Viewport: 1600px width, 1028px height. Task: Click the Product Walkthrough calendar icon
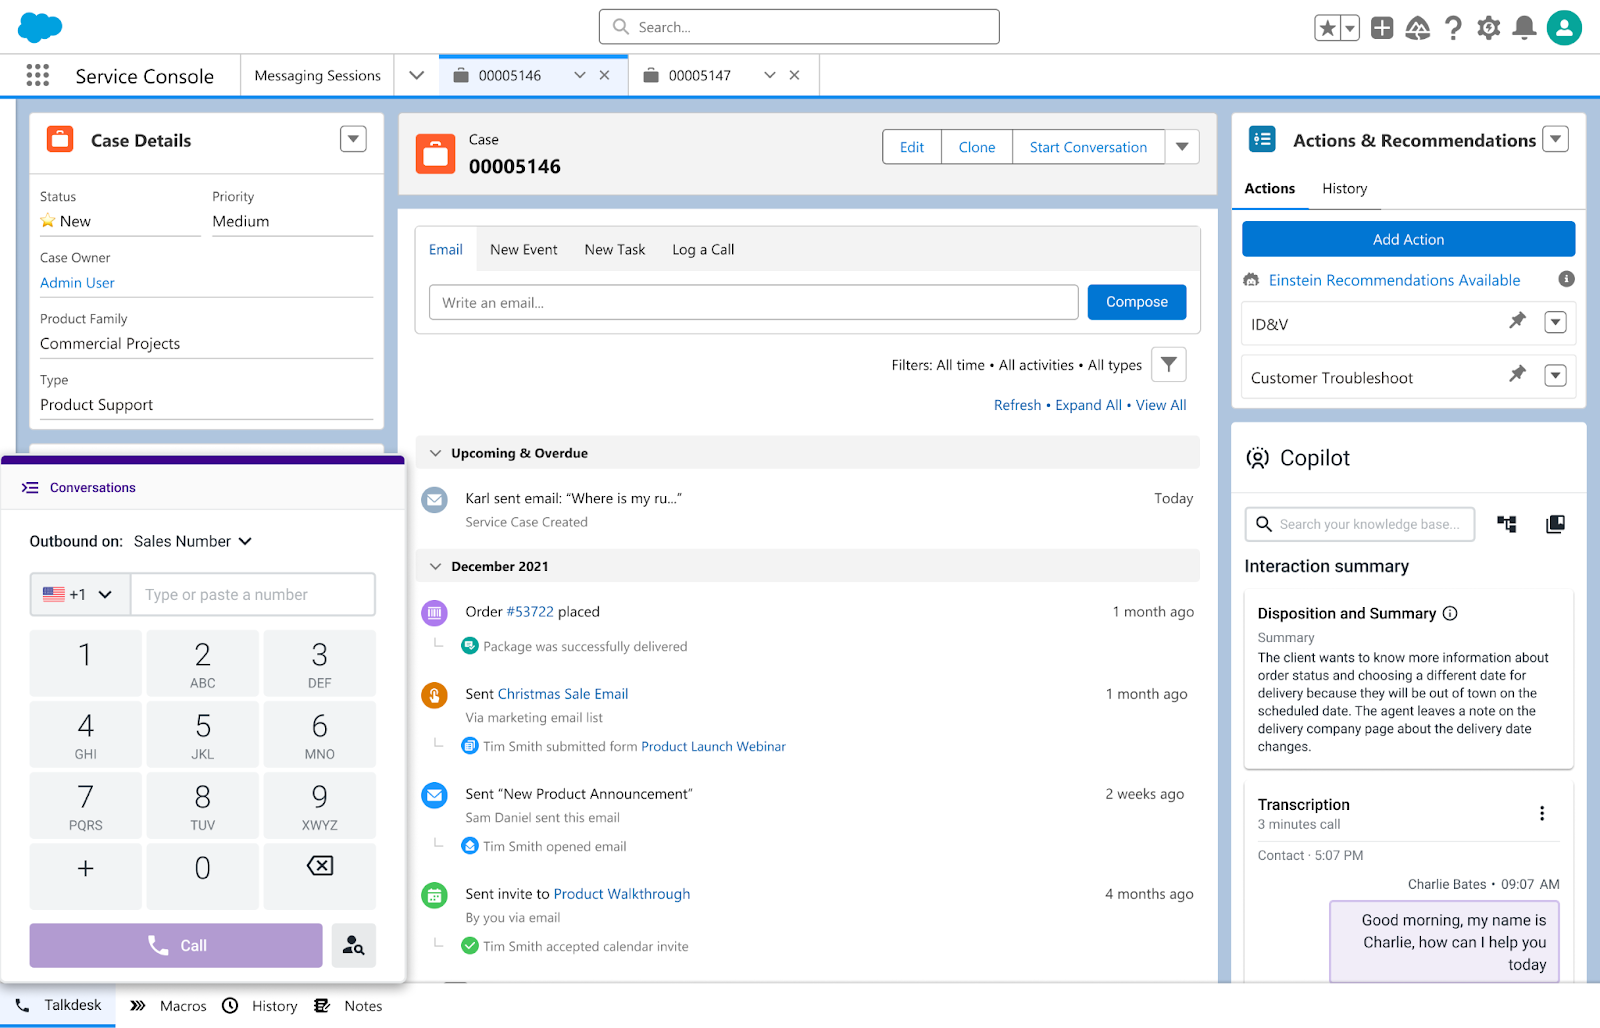click(434, 895)
